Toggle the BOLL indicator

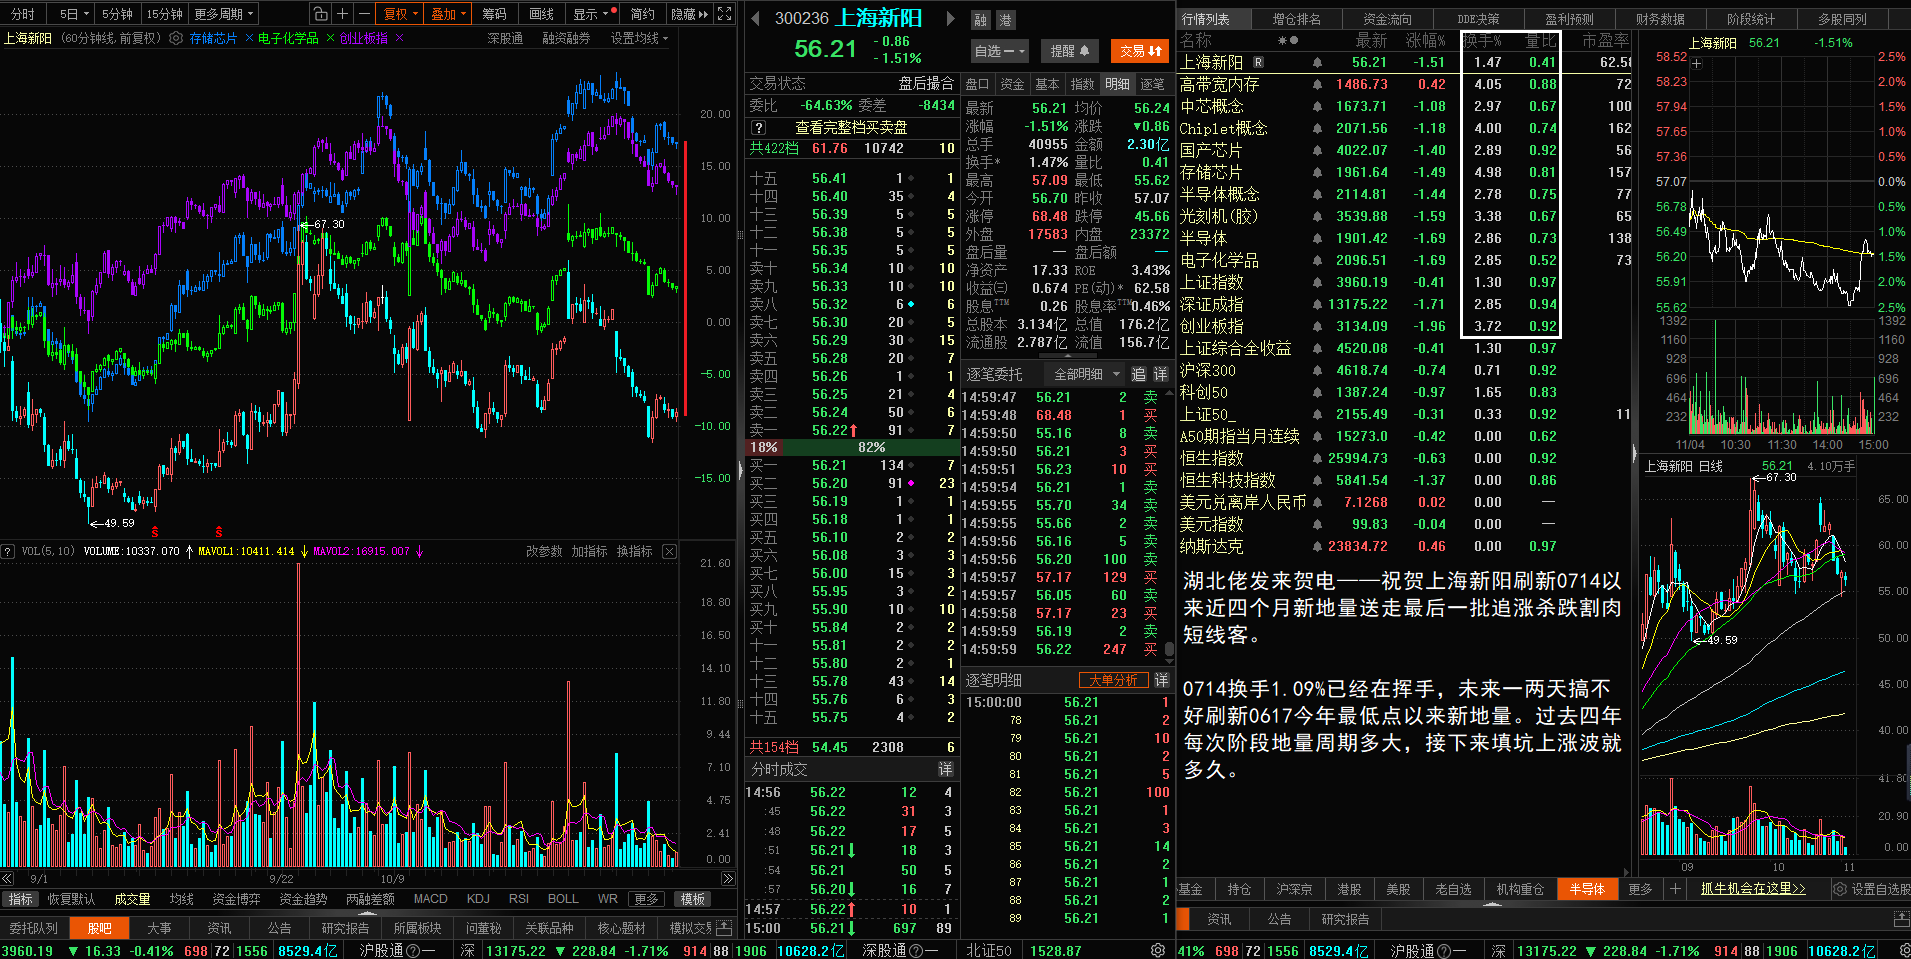(x=563, y=899)
